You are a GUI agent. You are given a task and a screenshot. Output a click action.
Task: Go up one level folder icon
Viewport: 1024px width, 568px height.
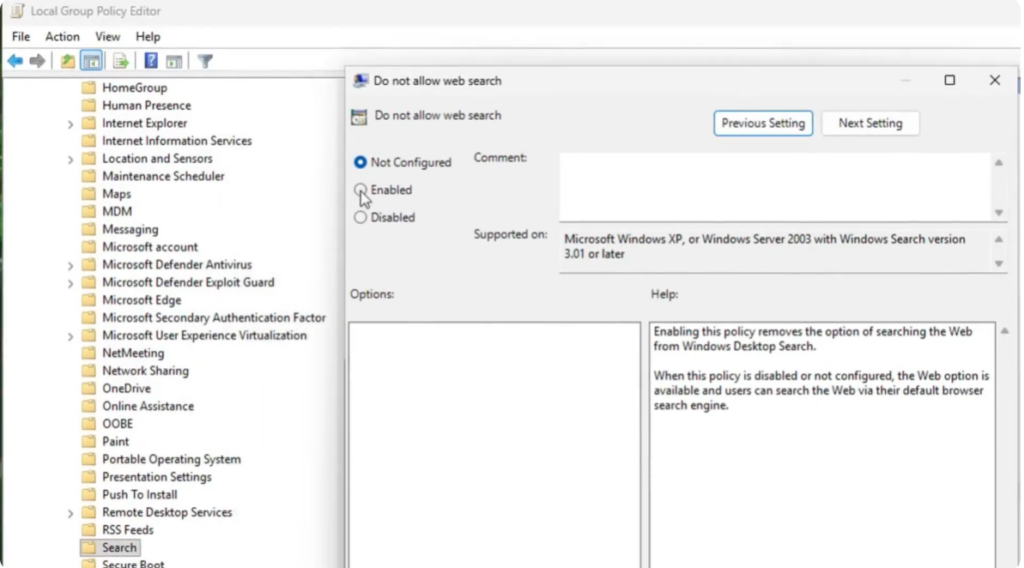click(67, 61)
